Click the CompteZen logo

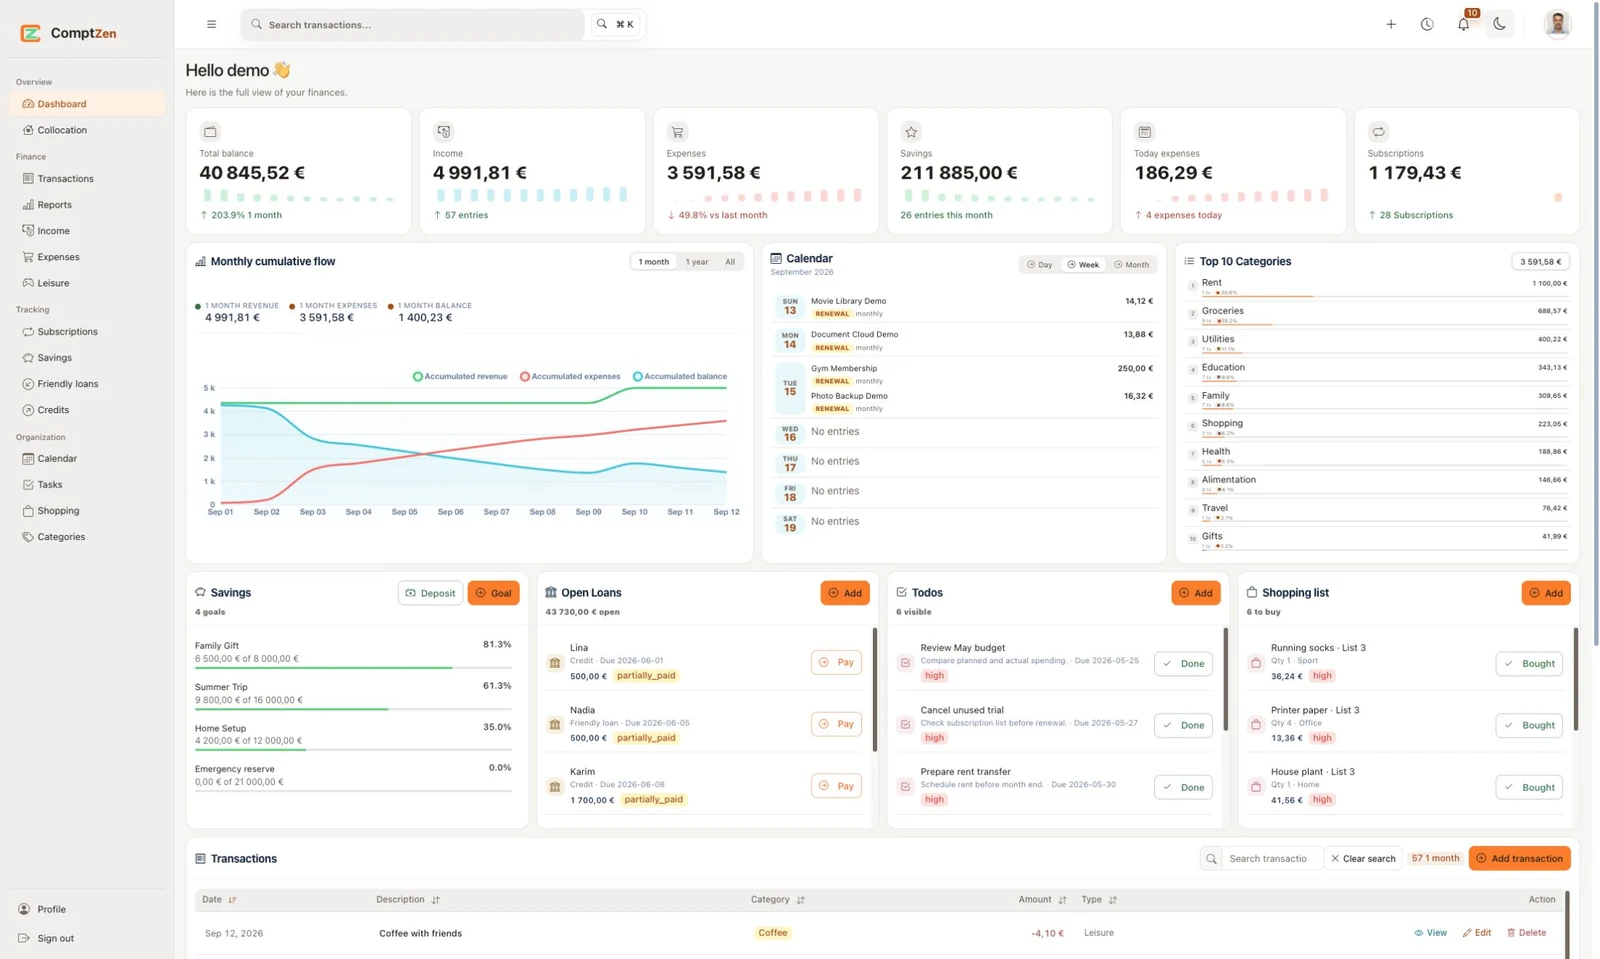[x=68, y=33]
